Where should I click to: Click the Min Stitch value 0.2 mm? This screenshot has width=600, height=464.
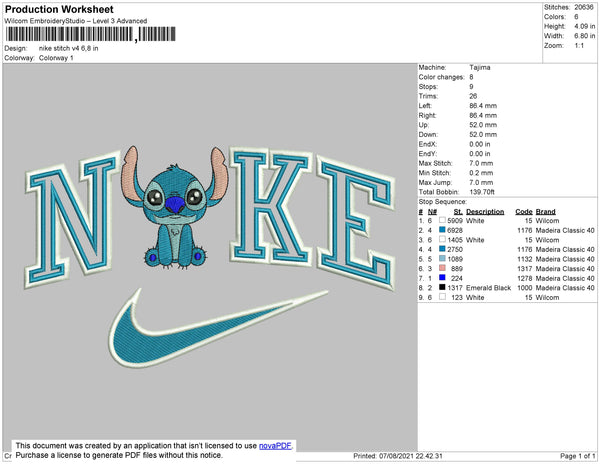point(481,173)
